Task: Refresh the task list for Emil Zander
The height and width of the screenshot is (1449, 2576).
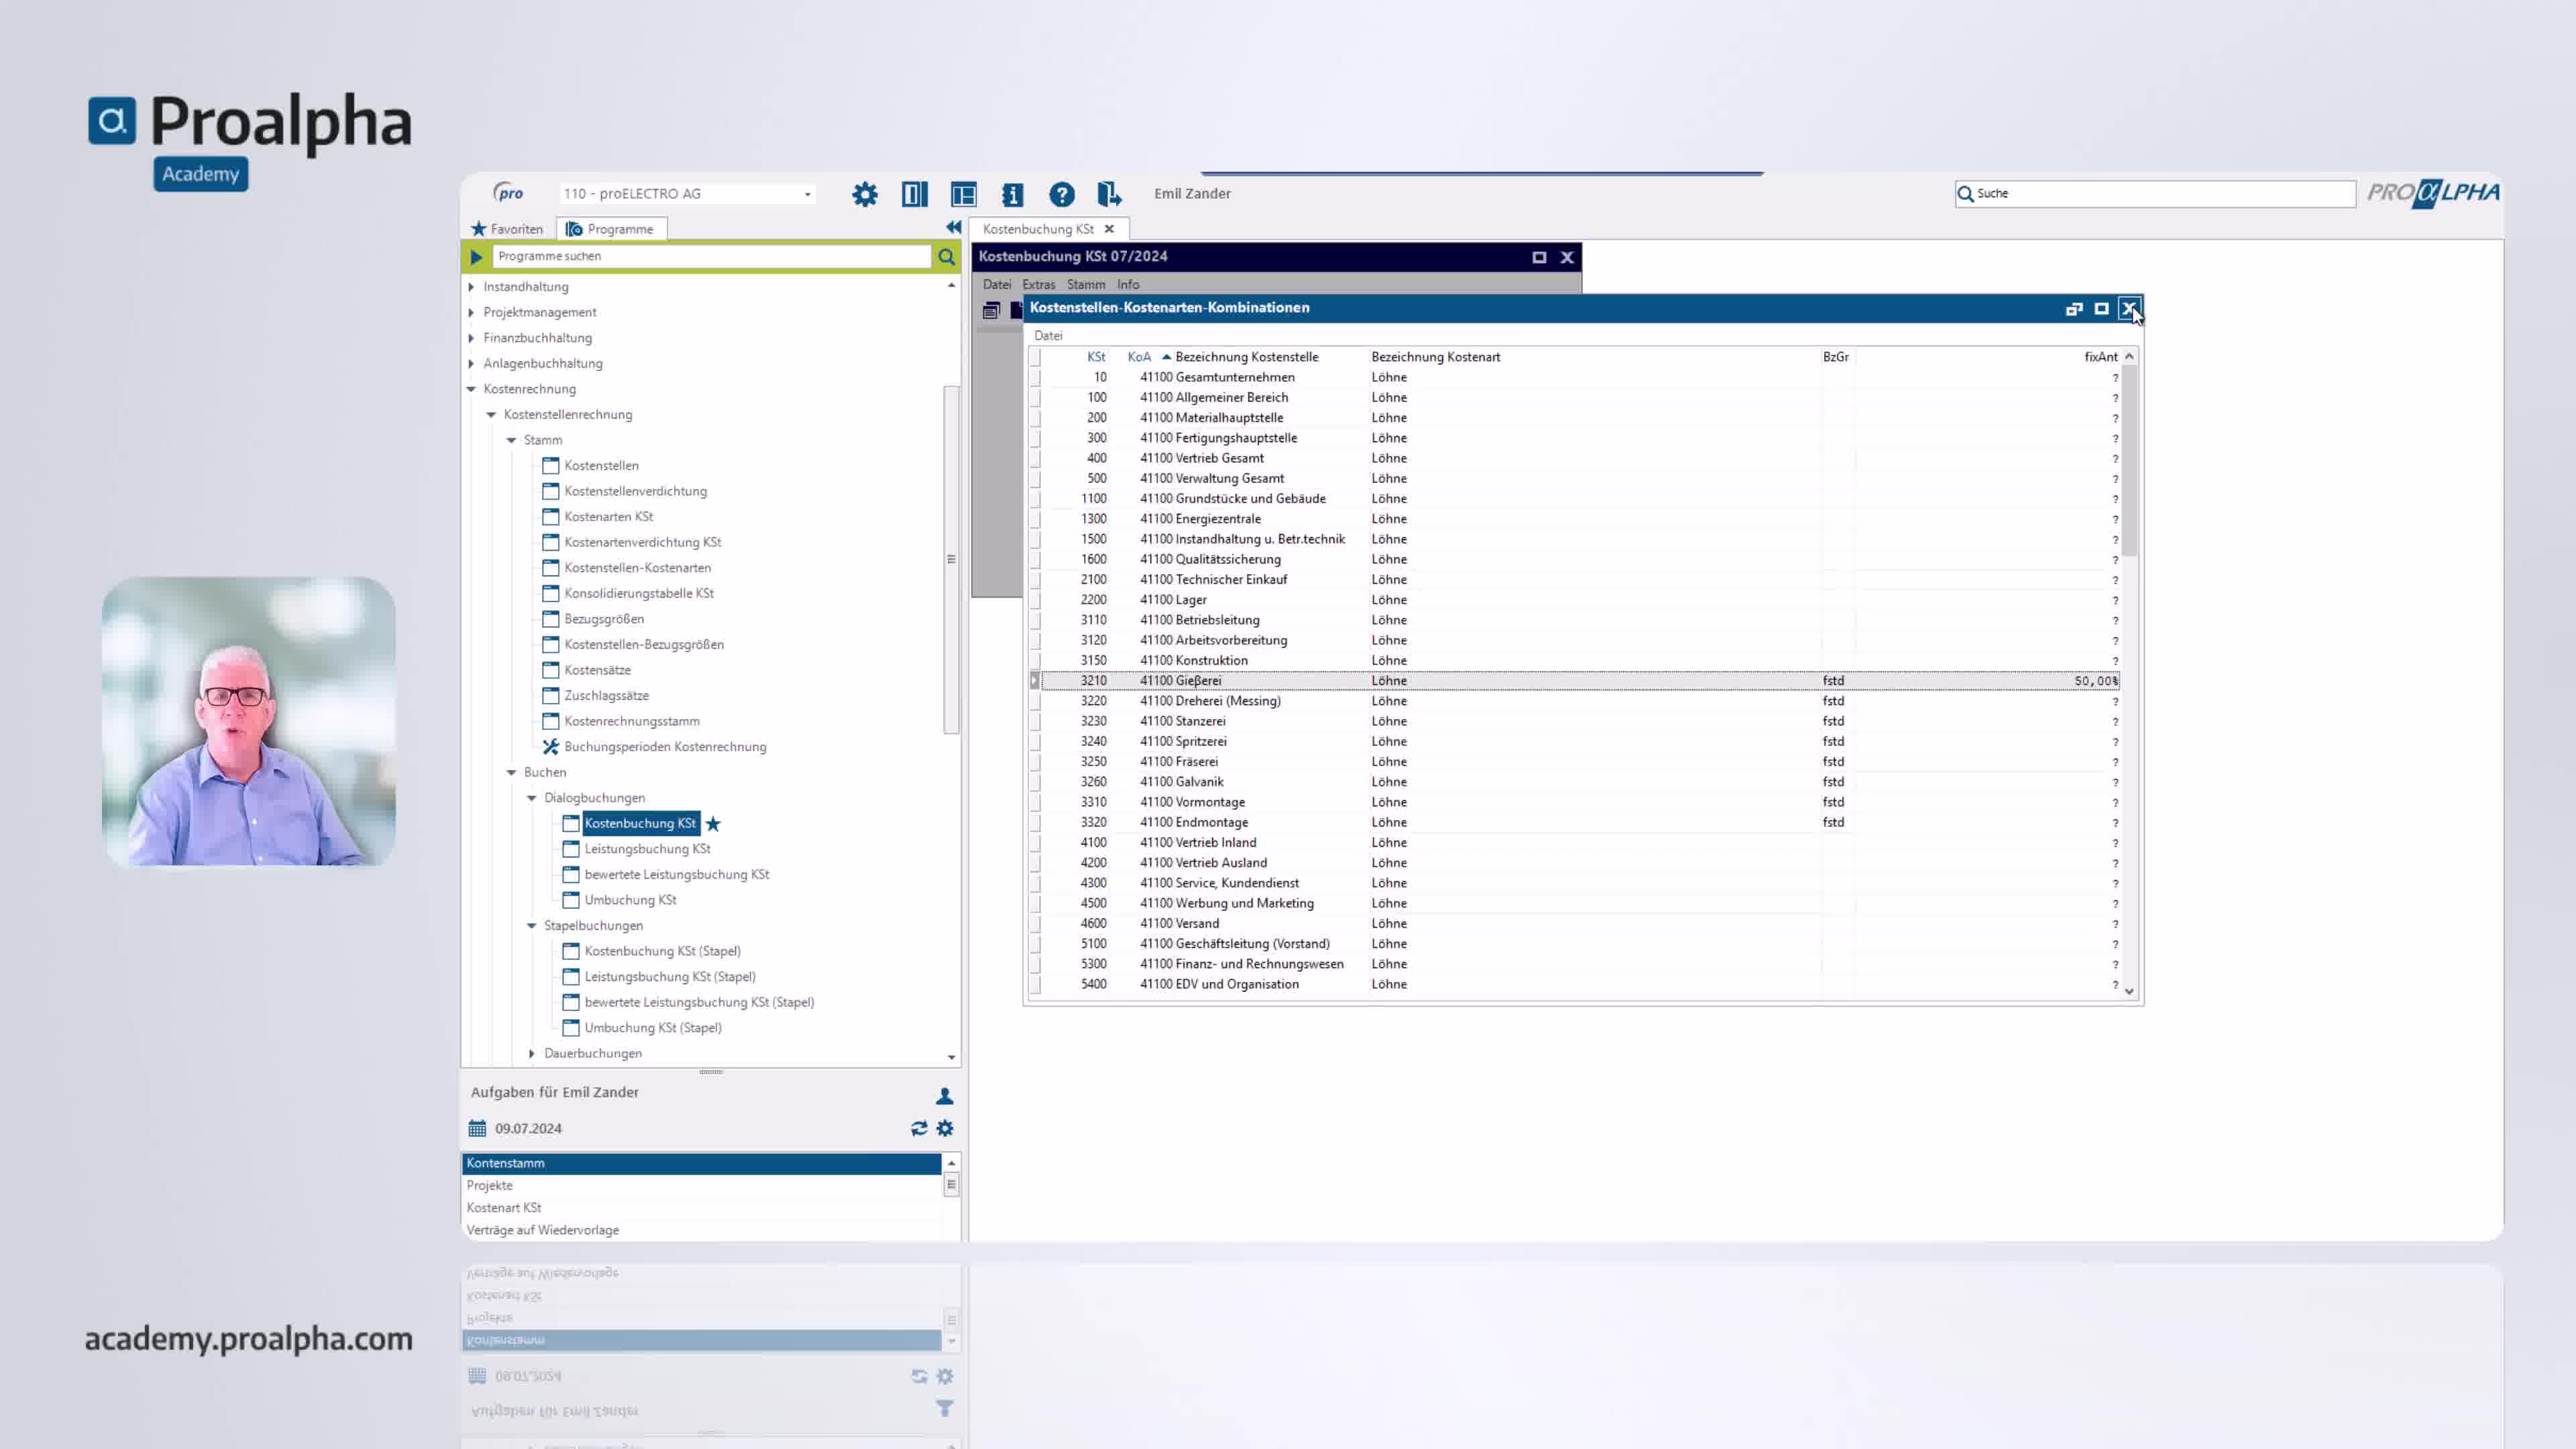Action: pos(918,1128)
